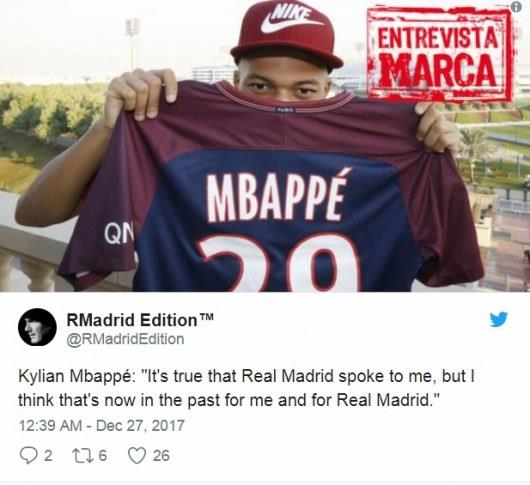Click the like count number 26
Screen dimensions: 530x485
(161, 456)
